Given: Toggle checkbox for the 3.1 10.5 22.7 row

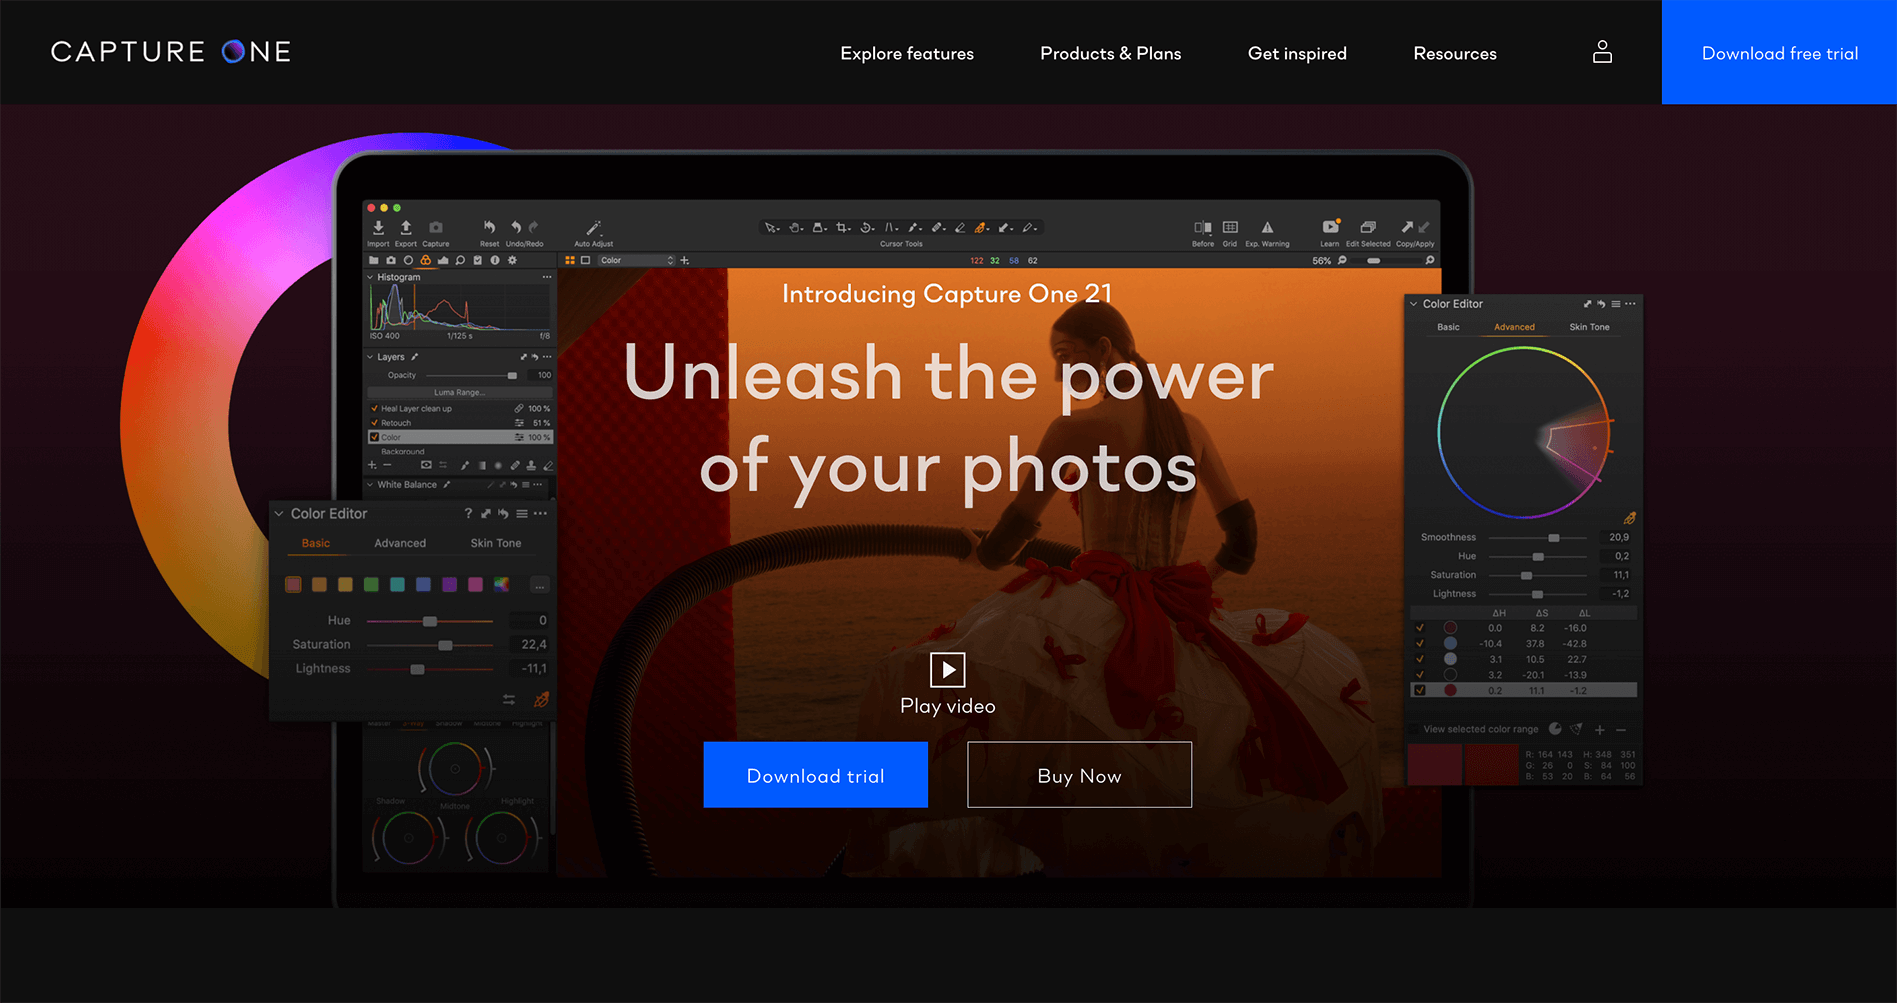Looking at the screenshot, I should point(1420,659).
